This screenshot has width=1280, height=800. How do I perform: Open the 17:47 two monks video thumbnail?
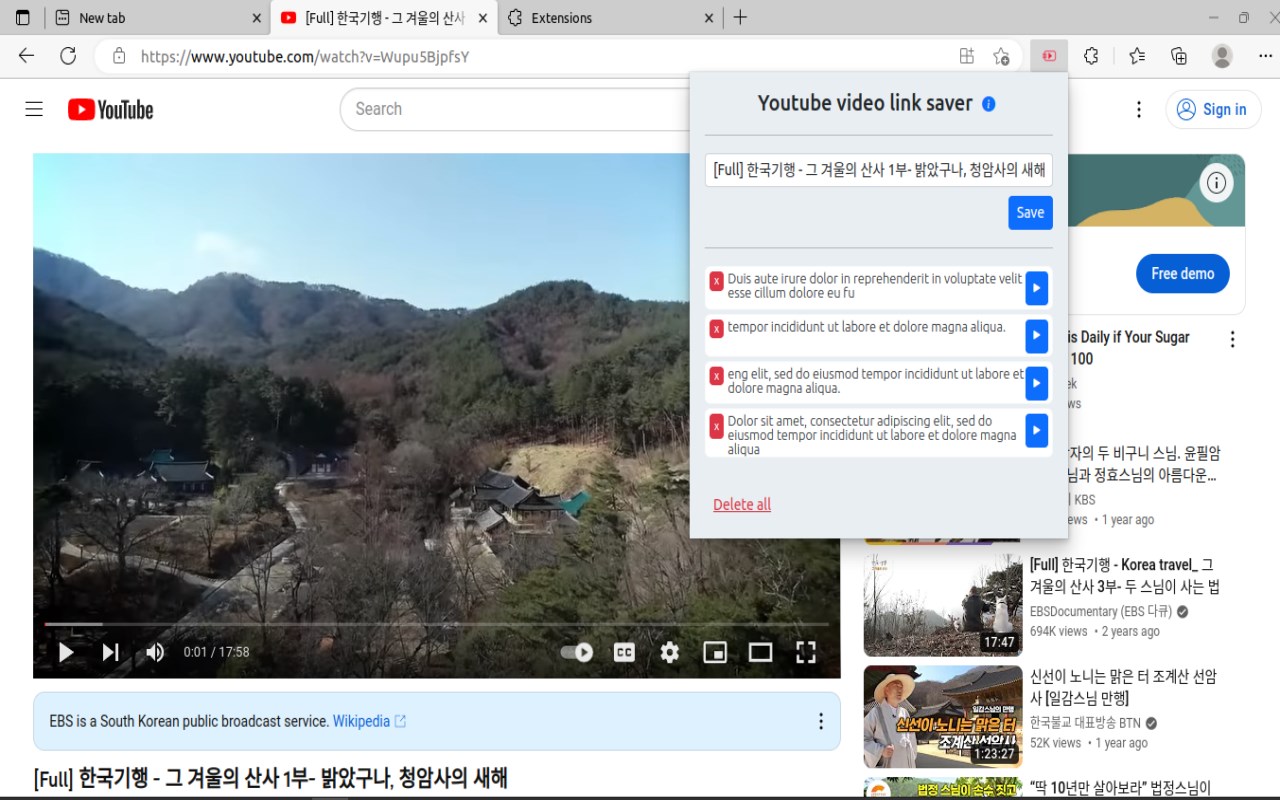(943, 605)
